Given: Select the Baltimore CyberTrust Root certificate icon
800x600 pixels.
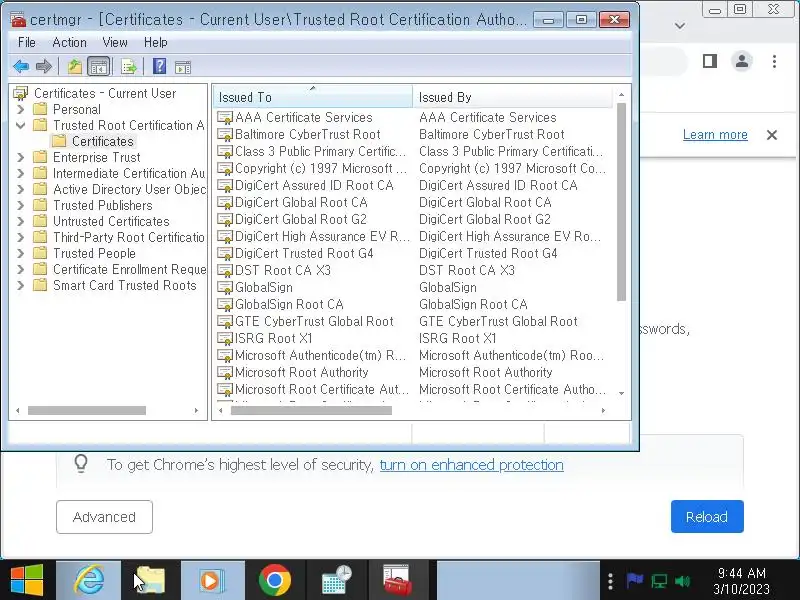Looking at the screenshot, I should [225, 135].
